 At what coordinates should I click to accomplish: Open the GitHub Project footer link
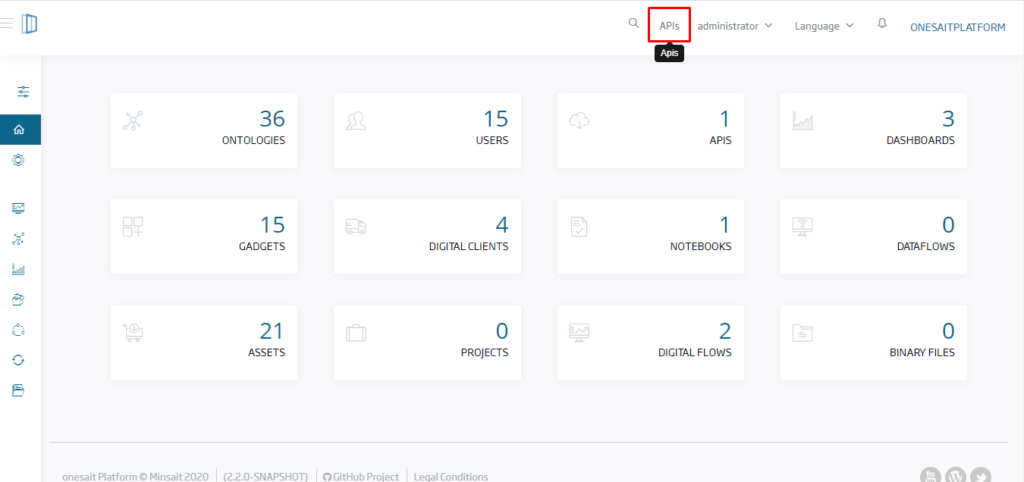tap(360, 477)
